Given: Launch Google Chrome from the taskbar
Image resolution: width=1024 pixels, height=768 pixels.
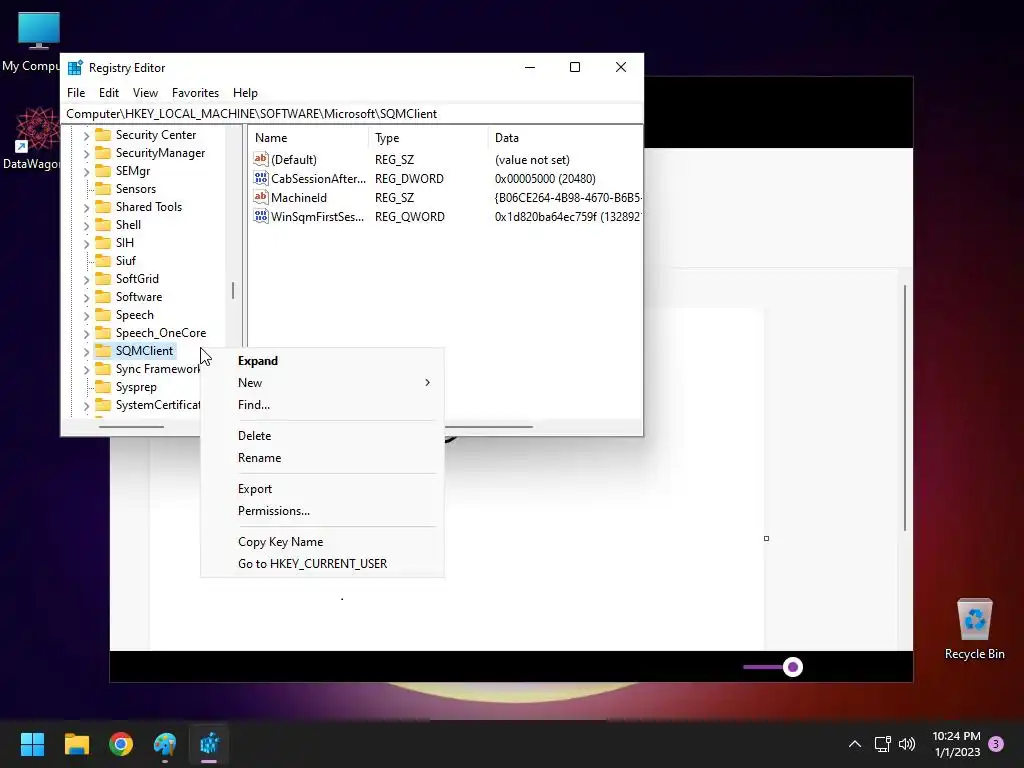Looking at the screenshot, I should 121,744.
